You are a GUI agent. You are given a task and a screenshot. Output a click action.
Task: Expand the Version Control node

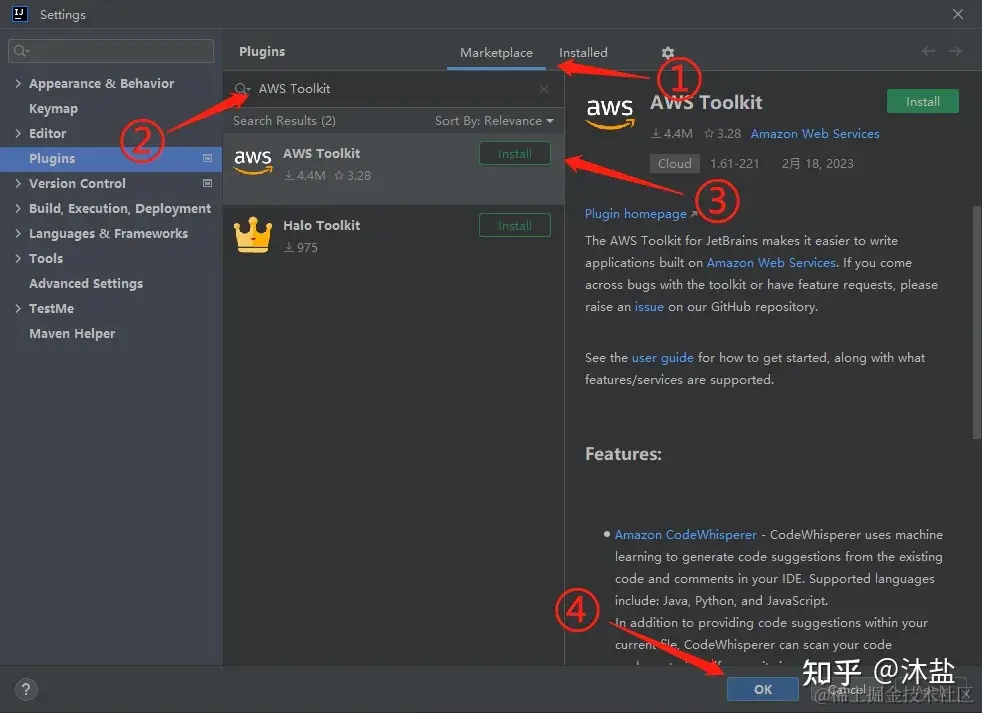18,184
